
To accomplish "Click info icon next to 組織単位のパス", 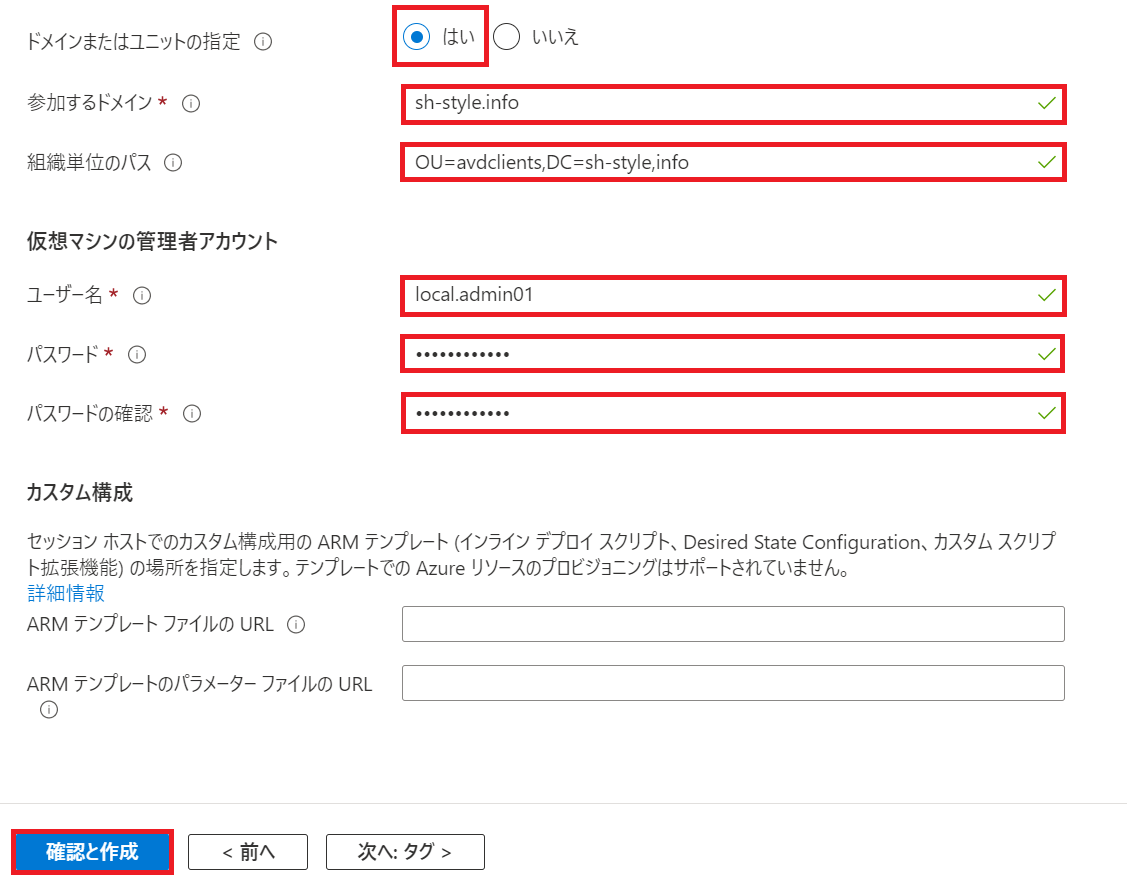I will (x=173, y=162).
